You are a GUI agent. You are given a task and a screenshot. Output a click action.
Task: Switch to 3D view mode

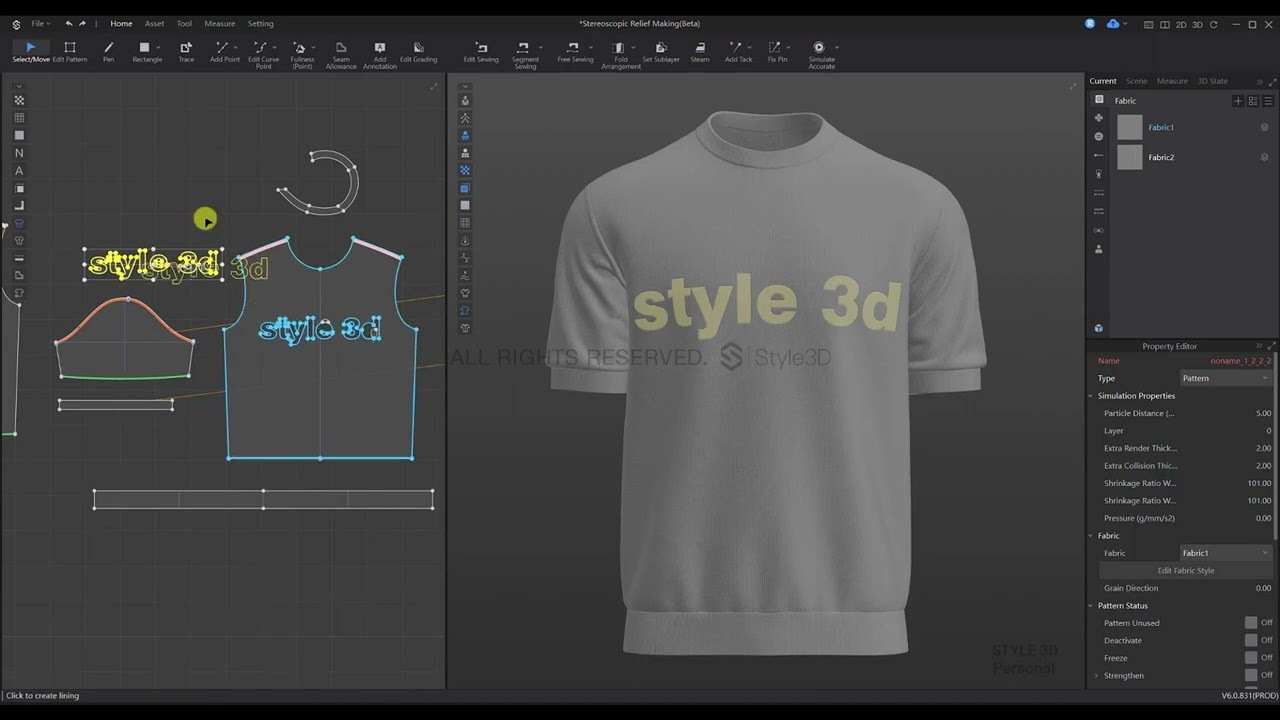click(x=1197, y=24)
